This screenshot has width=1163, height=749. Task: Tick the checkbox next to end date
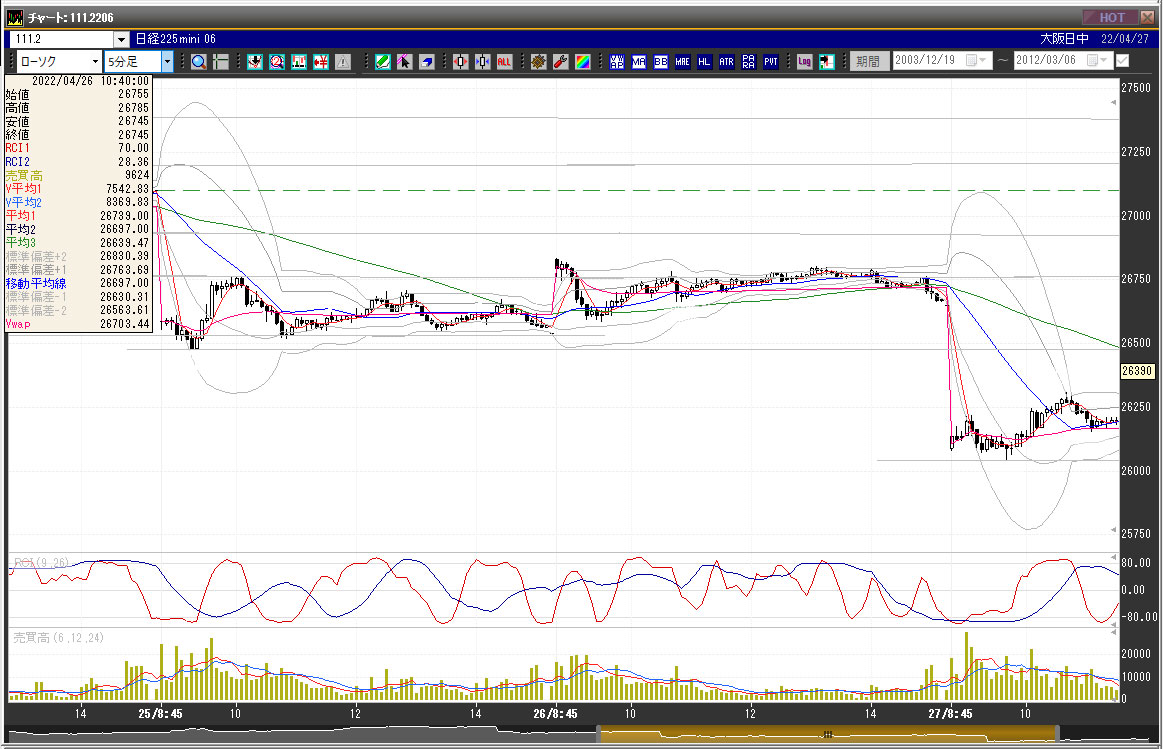[x=1123, y=61]
